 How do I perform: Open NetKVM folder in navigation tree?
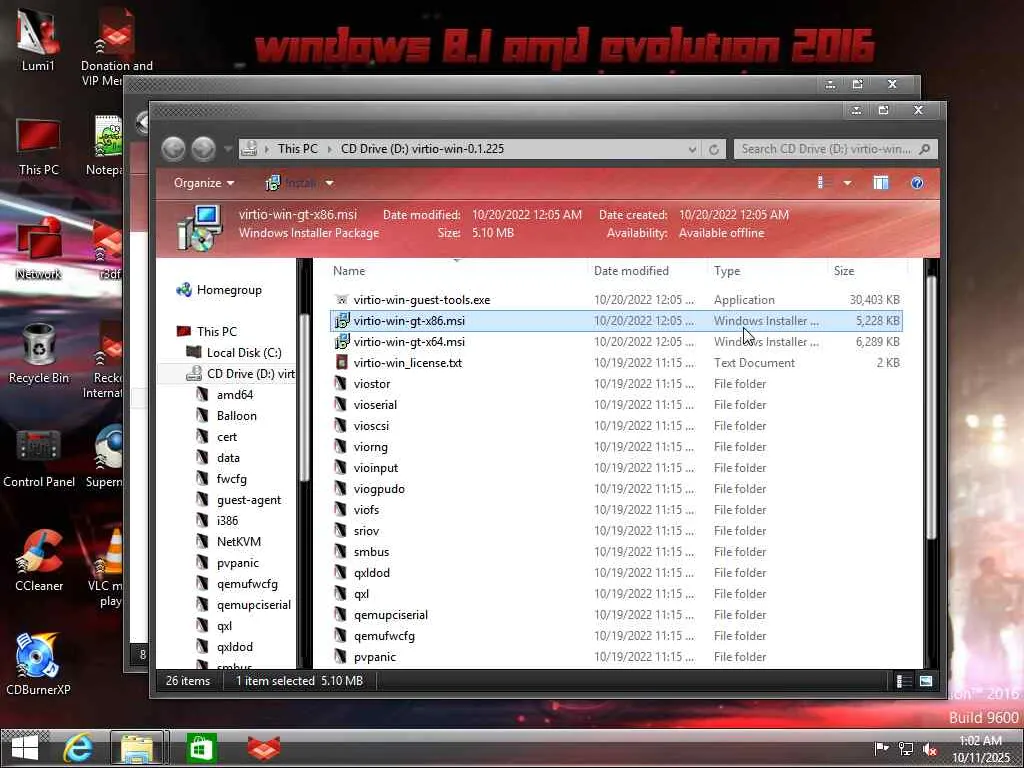point(229,541)
